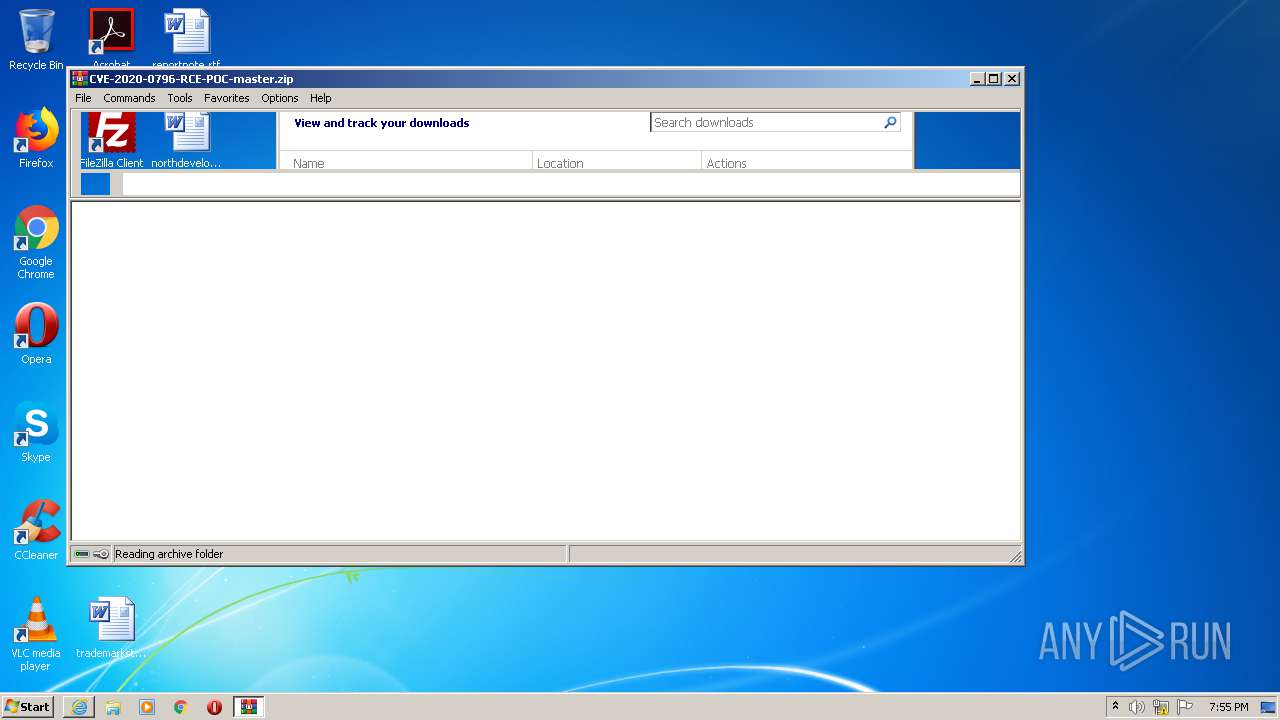Select the Skype desktop shortcut
The image size is (1280, 720).
(x=36, y=432)
